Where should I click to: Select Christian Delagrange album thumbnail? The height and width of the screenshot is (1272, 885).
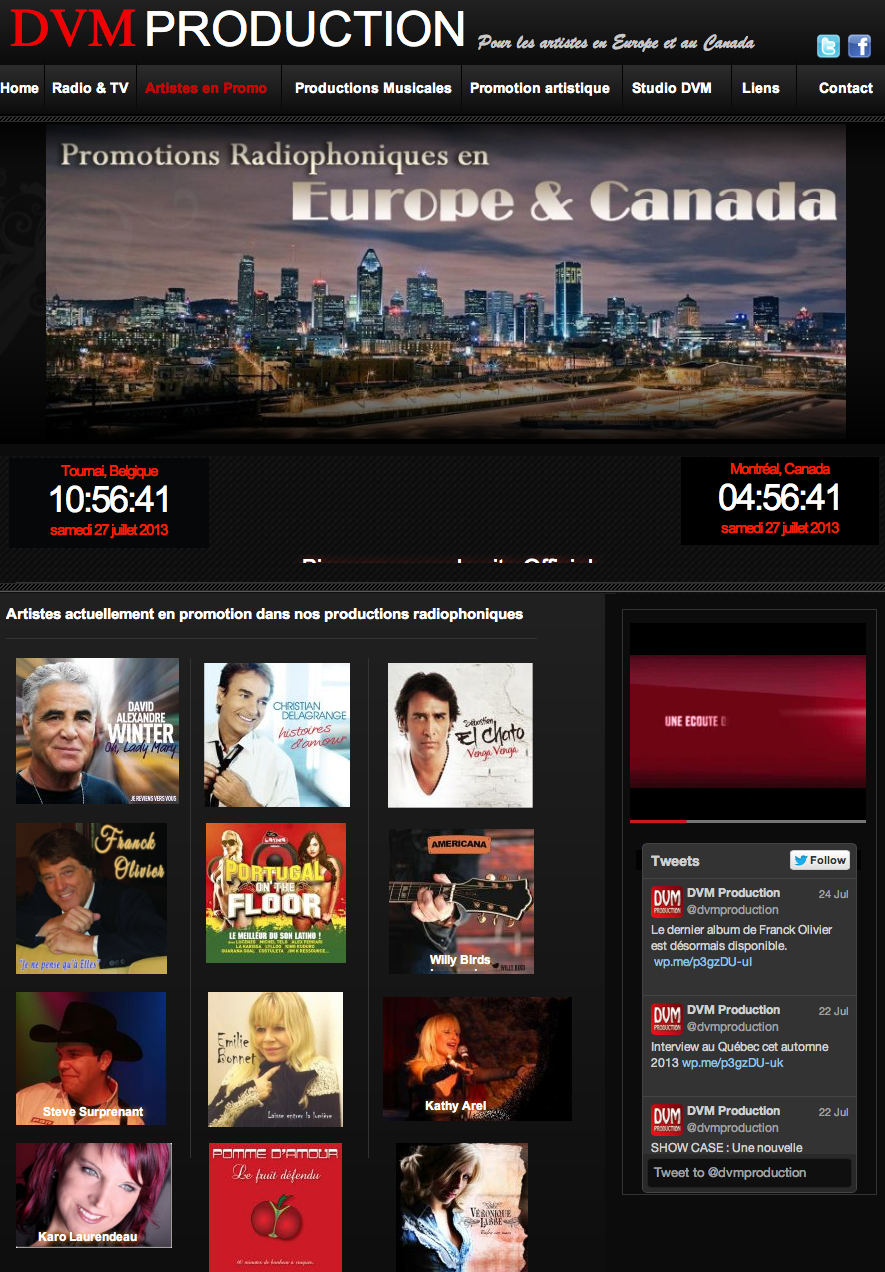[x=277, y=735]
